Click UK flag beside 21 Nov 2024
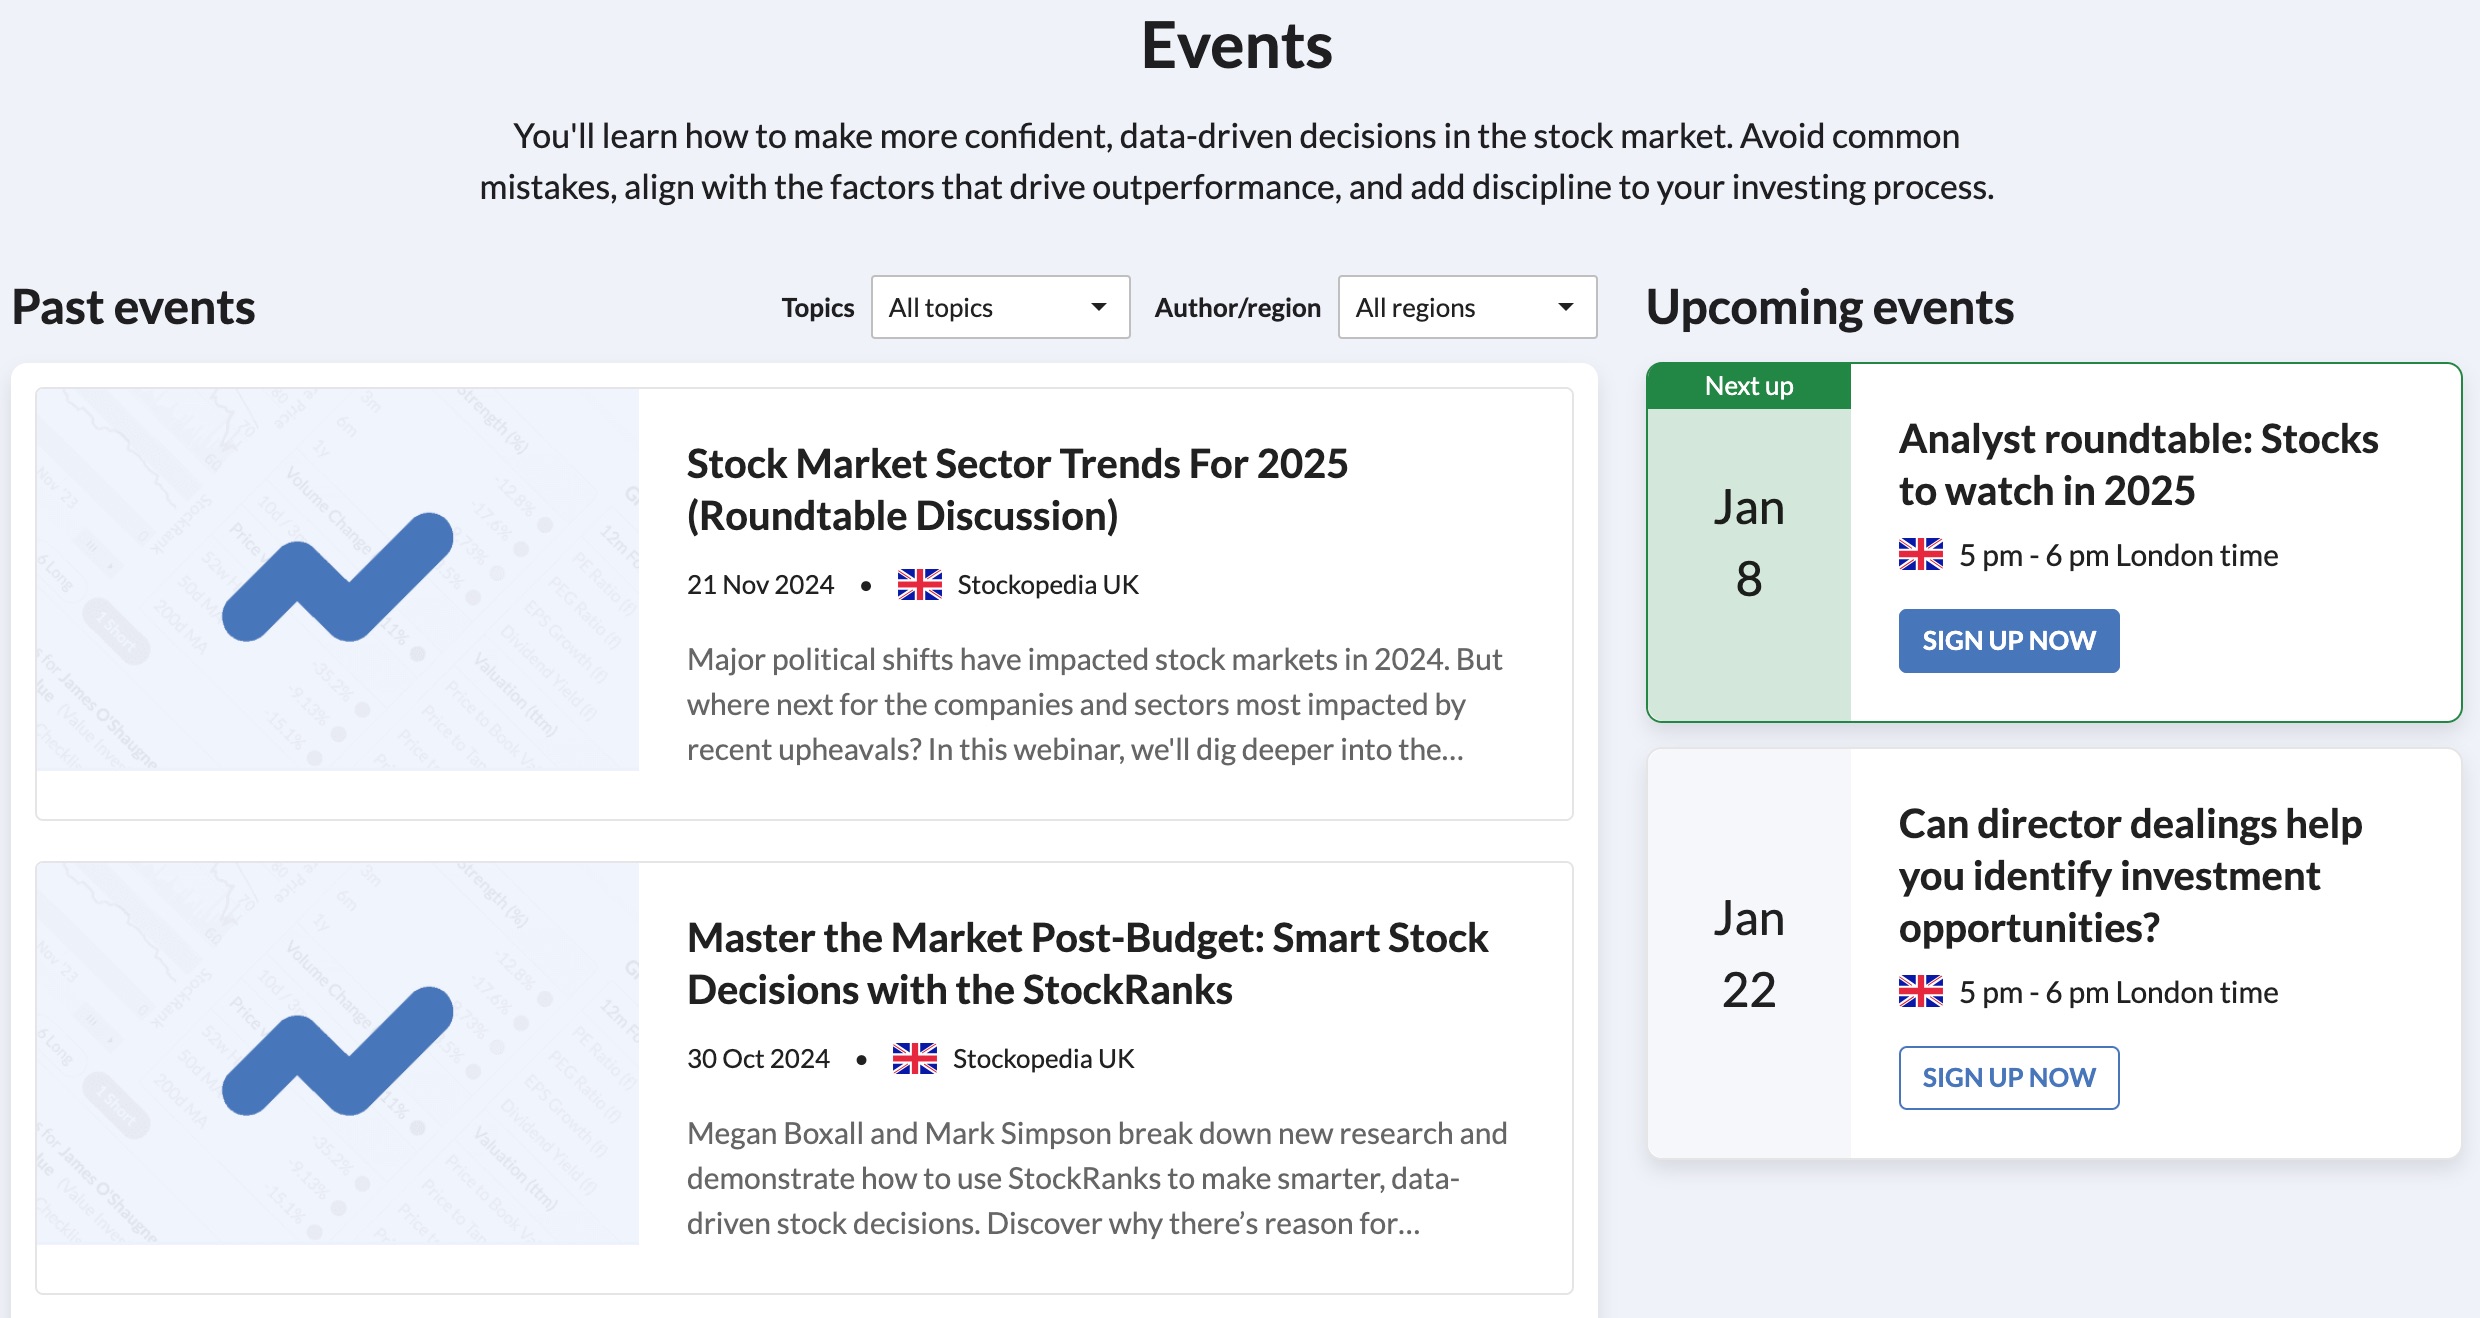This screenshot has height=1318, width=2480. (919, 584)
